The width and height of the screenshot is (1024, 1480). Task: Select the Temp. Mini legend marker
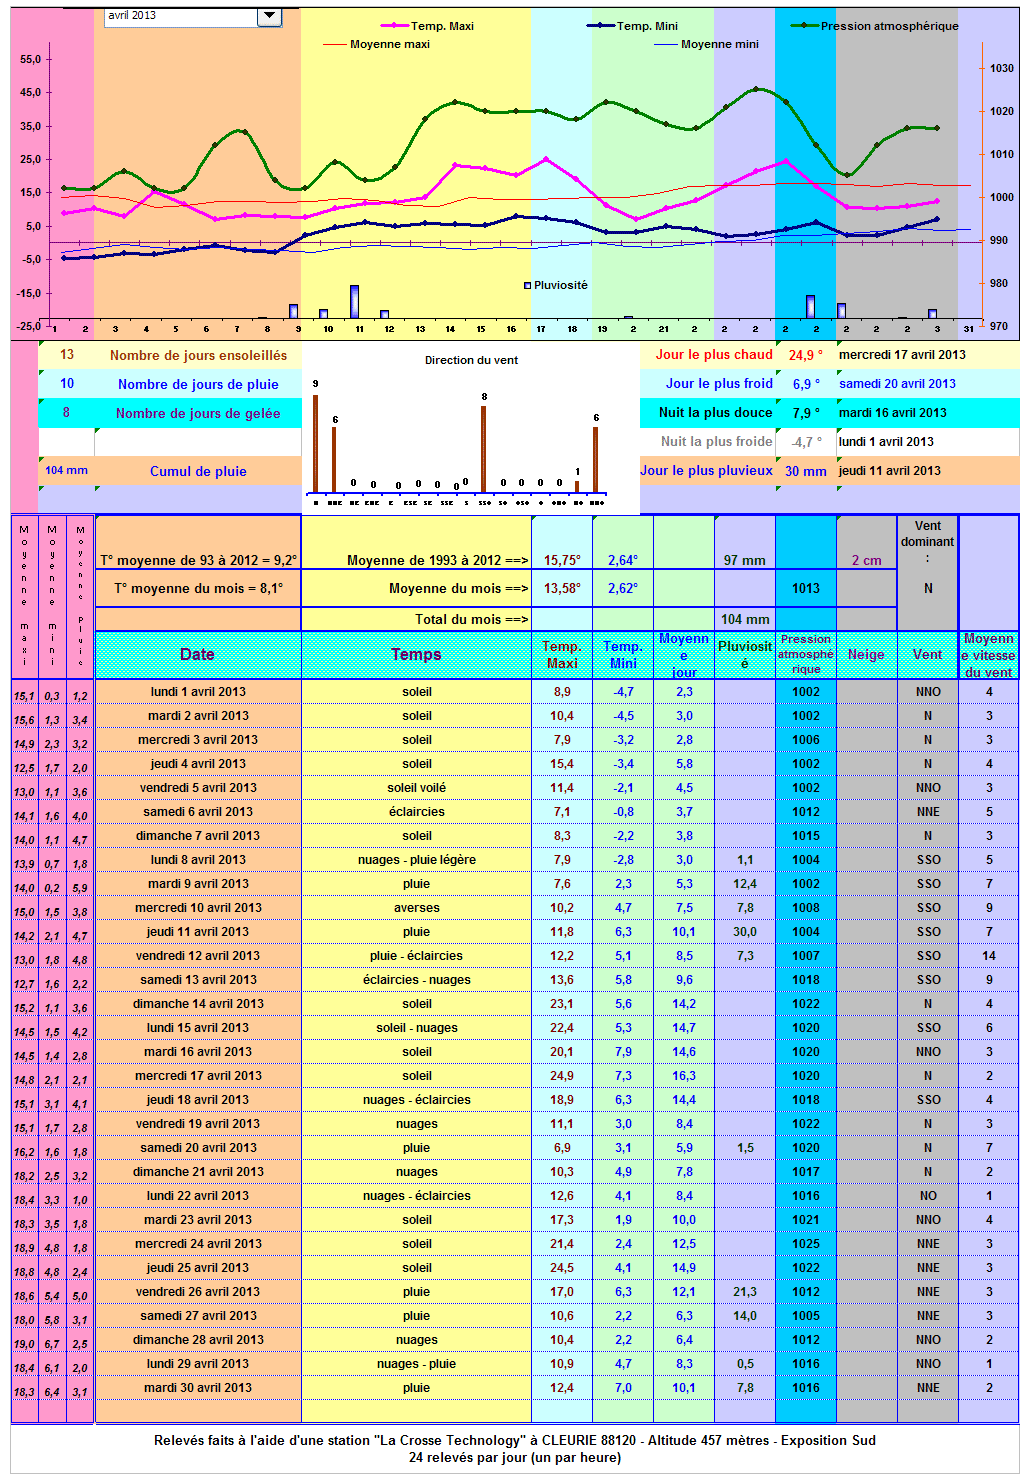pyautogui.click(x=601, y=26)
